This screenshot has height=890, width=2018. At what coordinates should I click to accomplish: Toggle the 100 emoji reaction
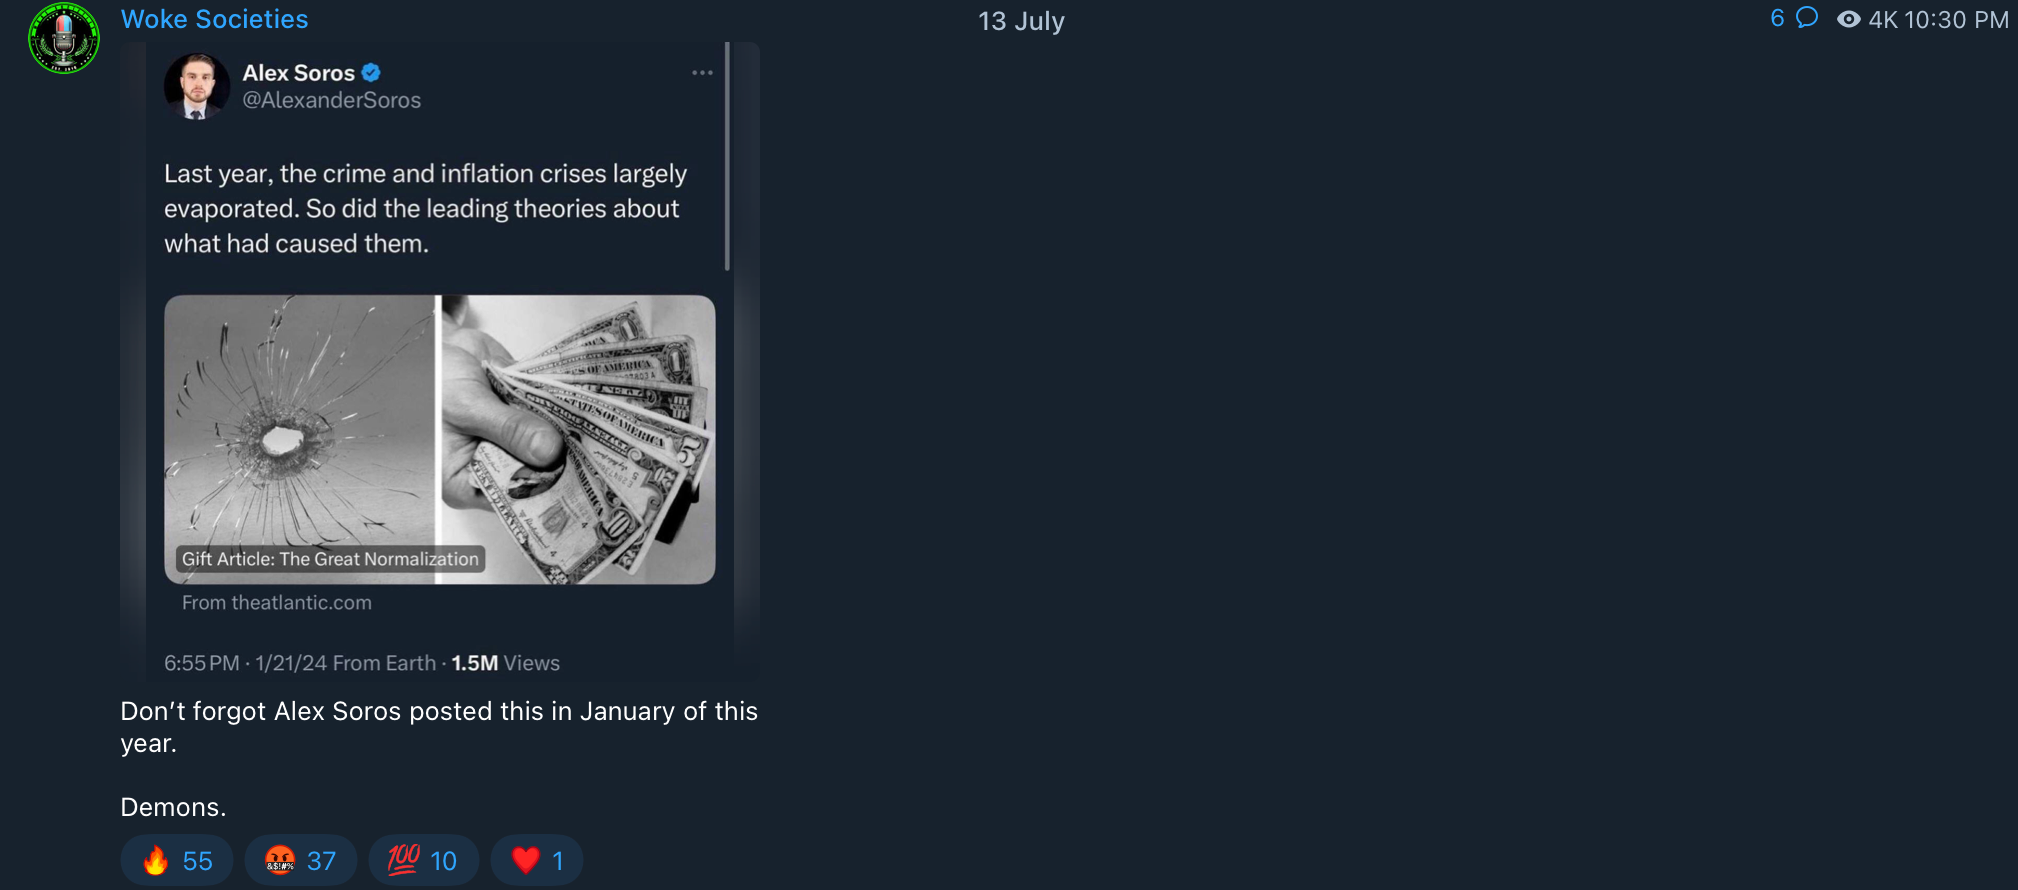[423, 860]
